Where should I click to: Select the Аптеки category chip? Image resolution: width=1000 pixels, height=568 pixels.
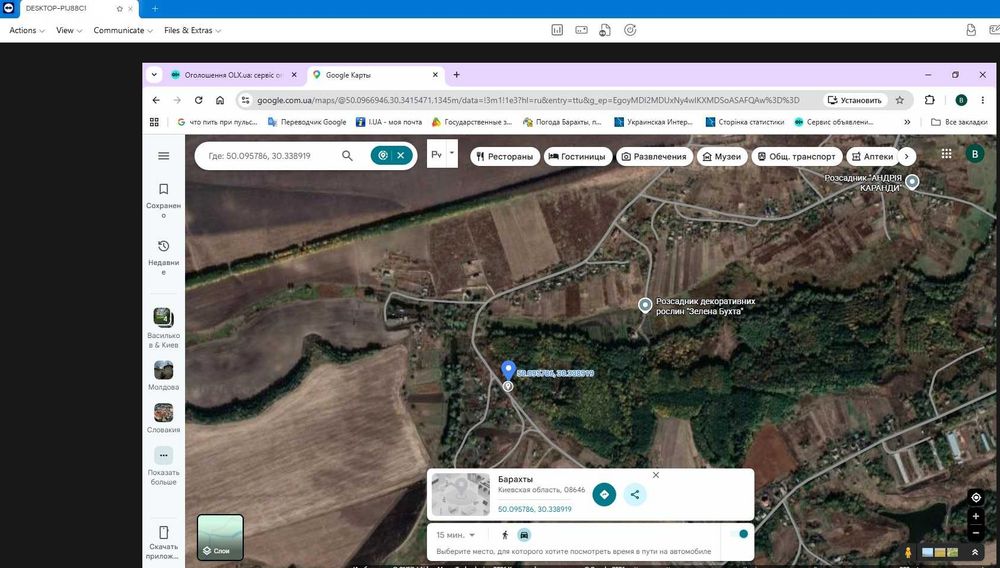coord(872,156)
